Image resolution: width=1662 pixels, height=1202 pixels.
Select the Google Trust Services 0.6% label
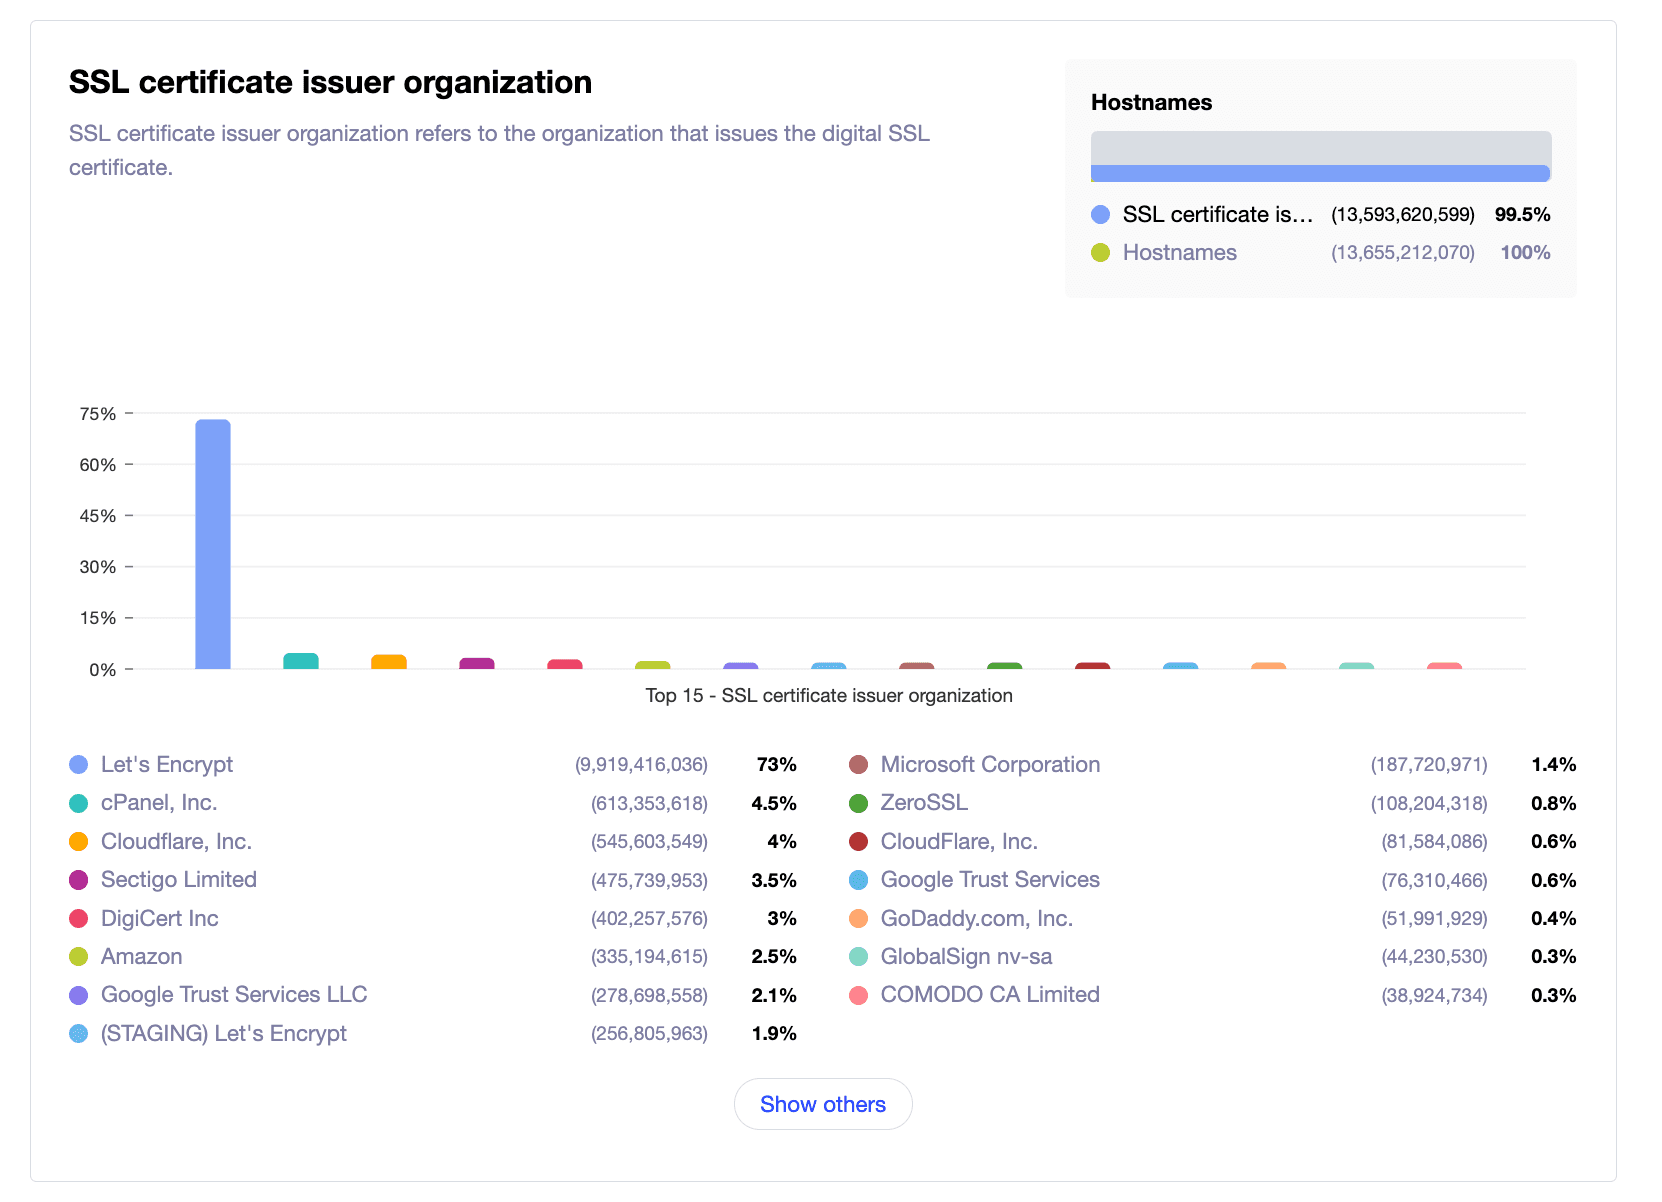[x=990, y=880]
